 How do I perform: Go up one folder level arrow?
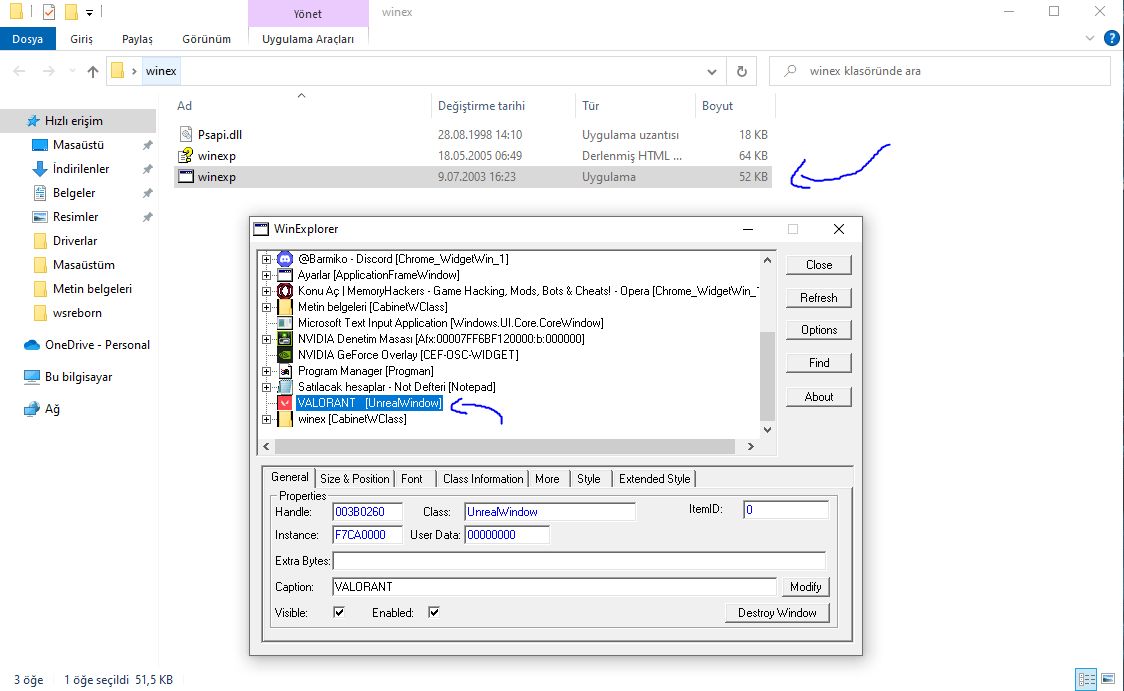pyautogui.click(x=92, y=71)
